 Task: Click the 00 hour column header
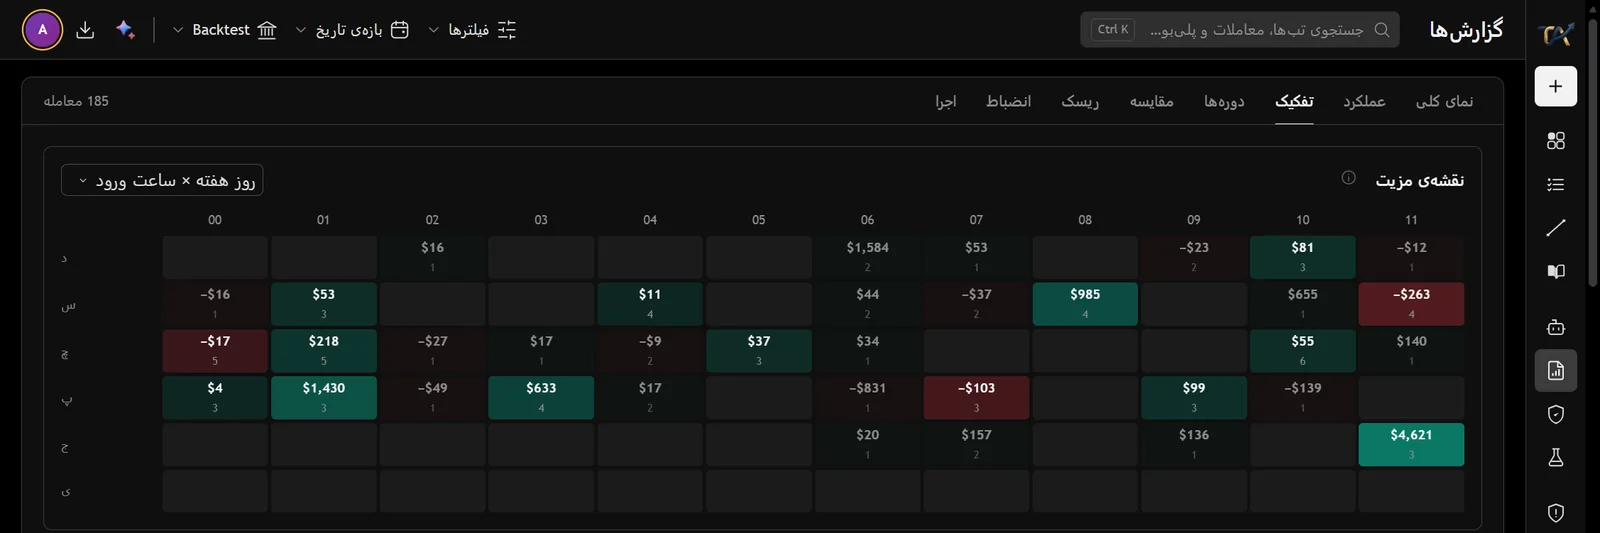(215, 220)
